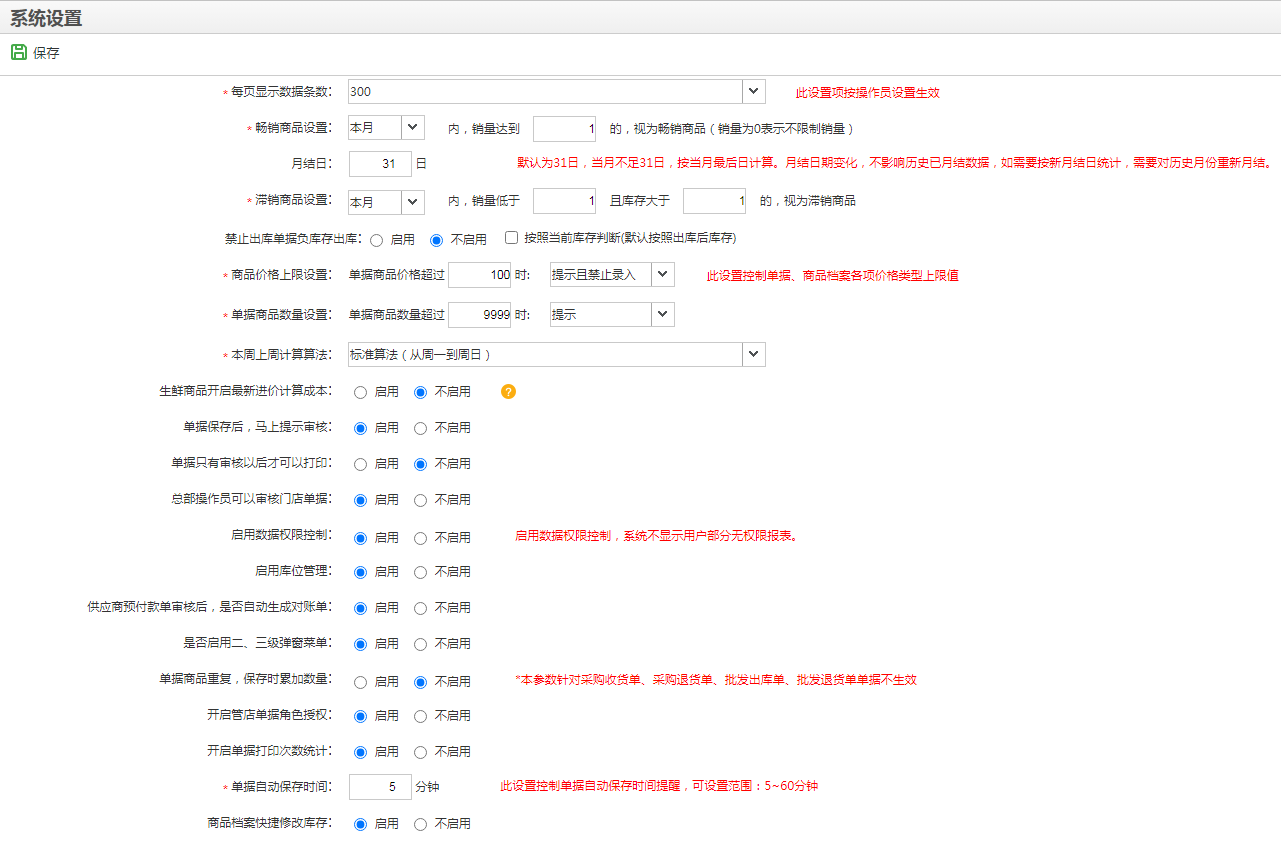
Task: Click the green save disk icon
Action: click(18, 52)
